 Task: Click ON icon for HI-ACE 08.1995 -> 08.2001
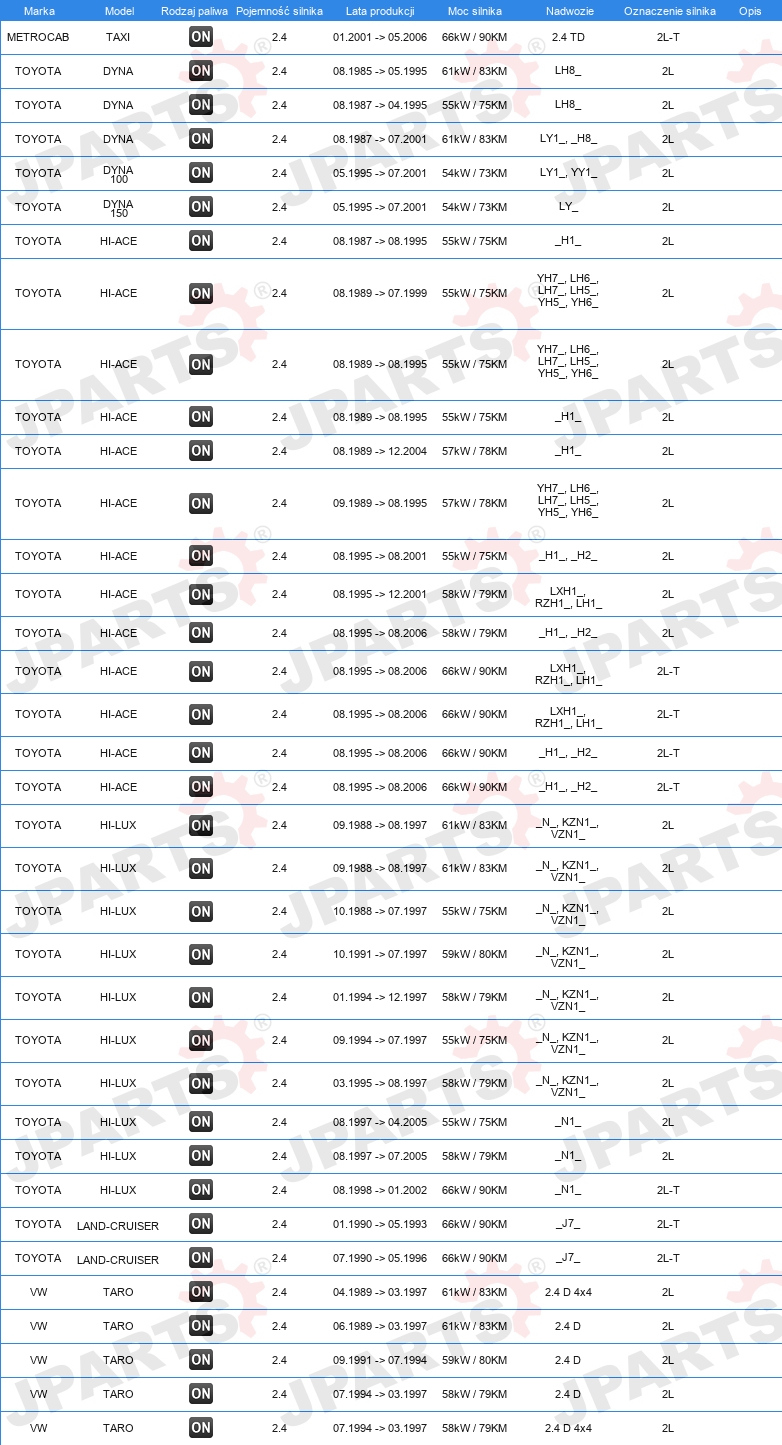click(201, 556)
